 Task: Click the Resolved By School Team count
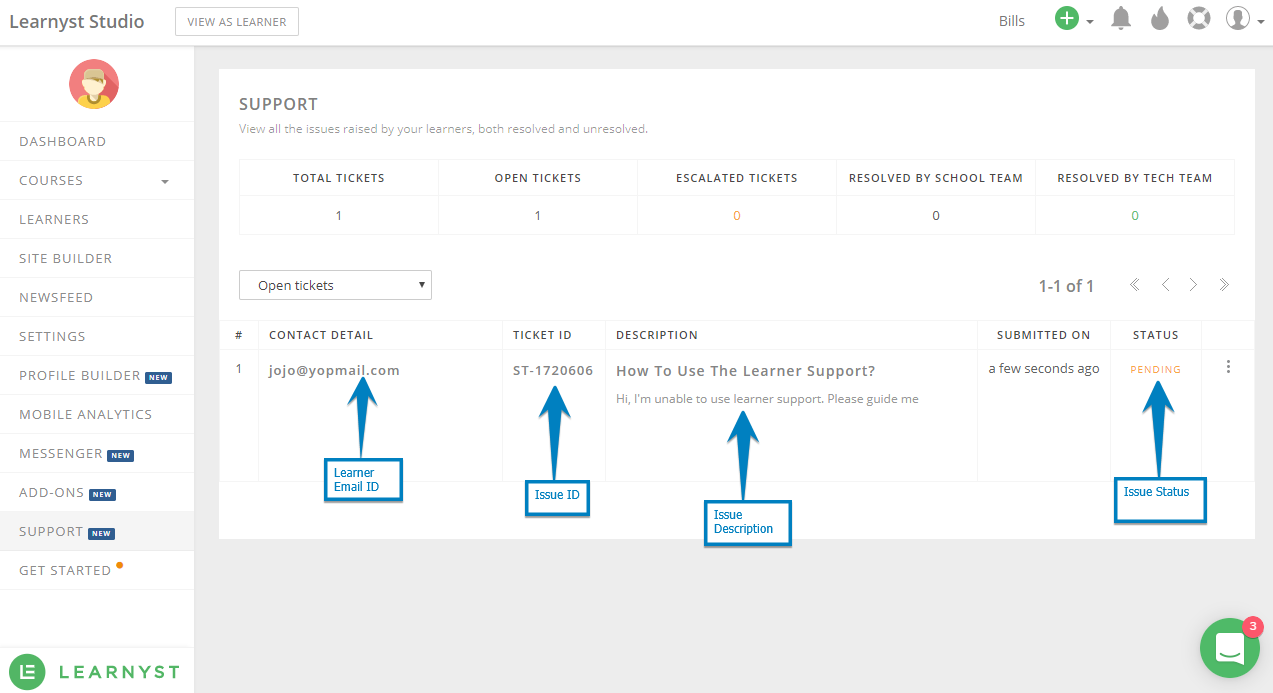coord(936,215)
